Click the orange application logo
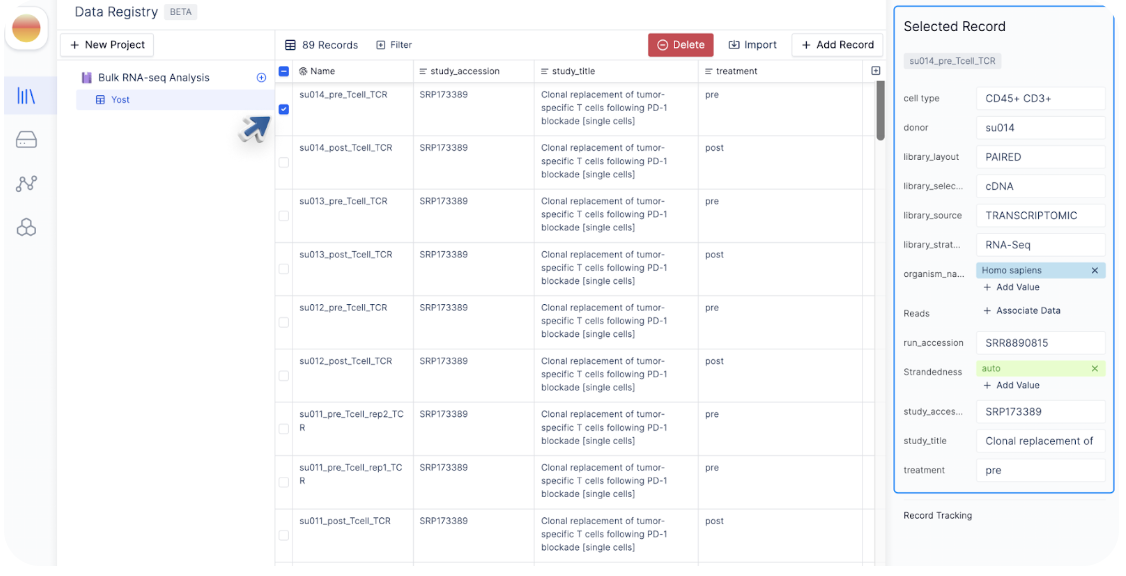 [27, 29]
